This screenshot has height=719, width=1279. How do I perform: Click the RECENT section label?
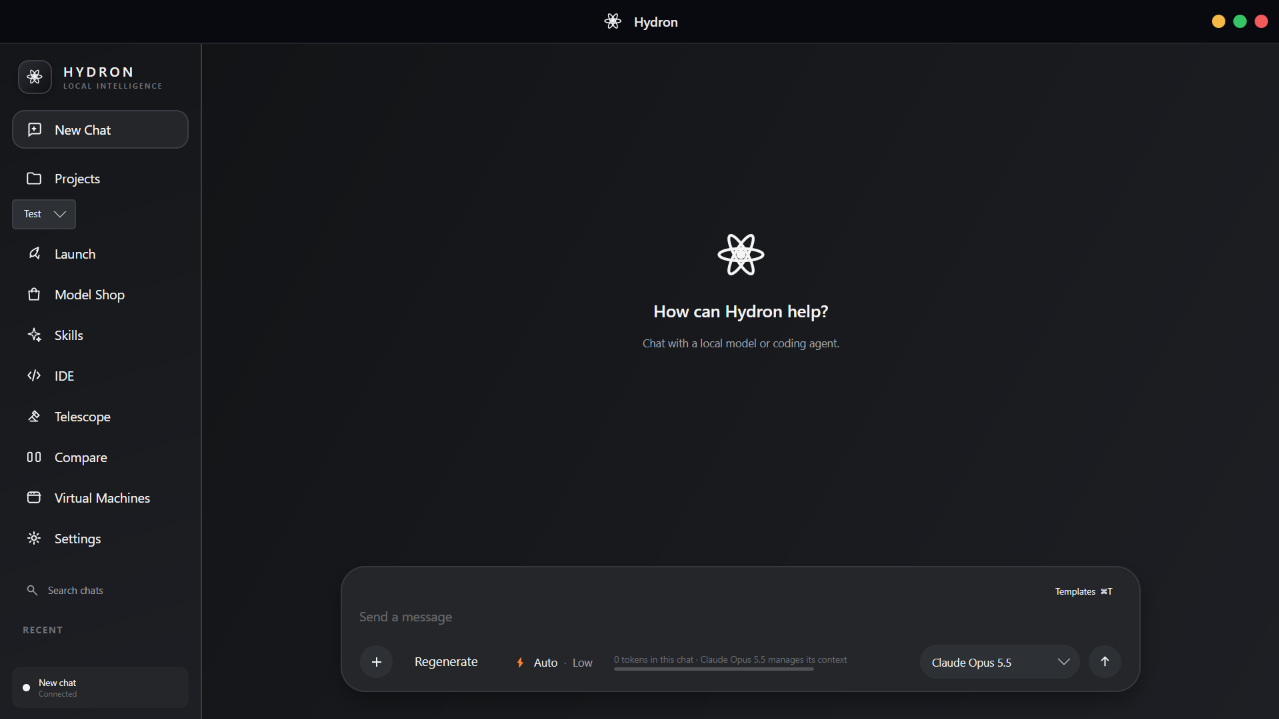pyautogui.click(x=43, y=630)
